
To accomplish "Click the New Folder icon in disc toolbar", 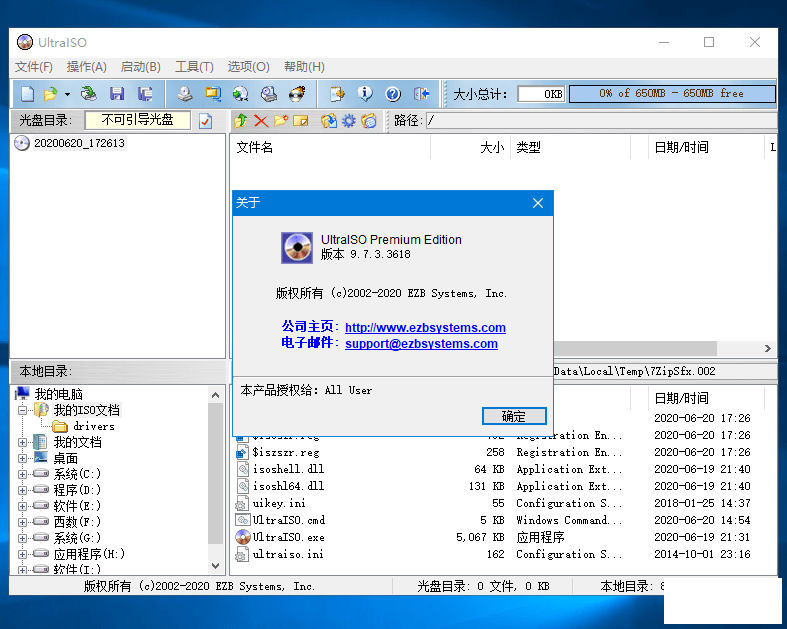I will click(x=281, y=120).
